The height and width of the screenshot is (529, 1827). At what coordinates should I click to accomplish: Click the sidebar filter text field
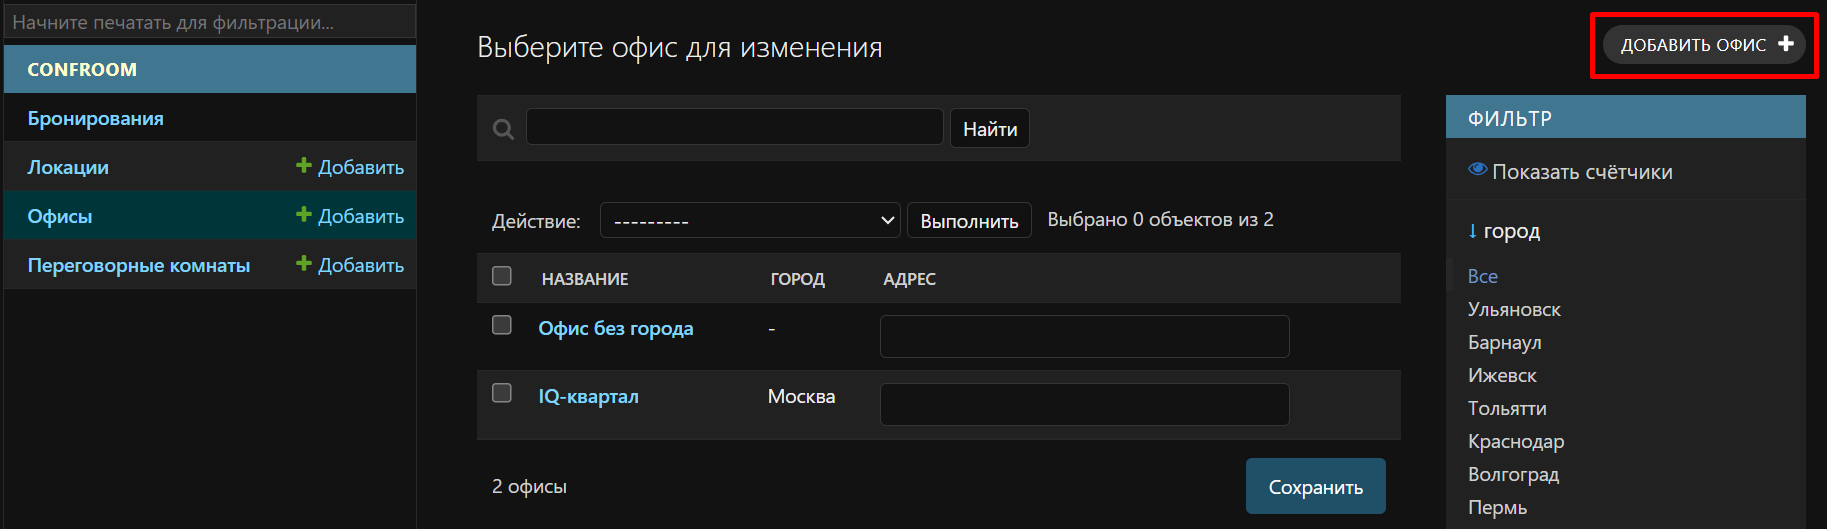coord(210,22)
